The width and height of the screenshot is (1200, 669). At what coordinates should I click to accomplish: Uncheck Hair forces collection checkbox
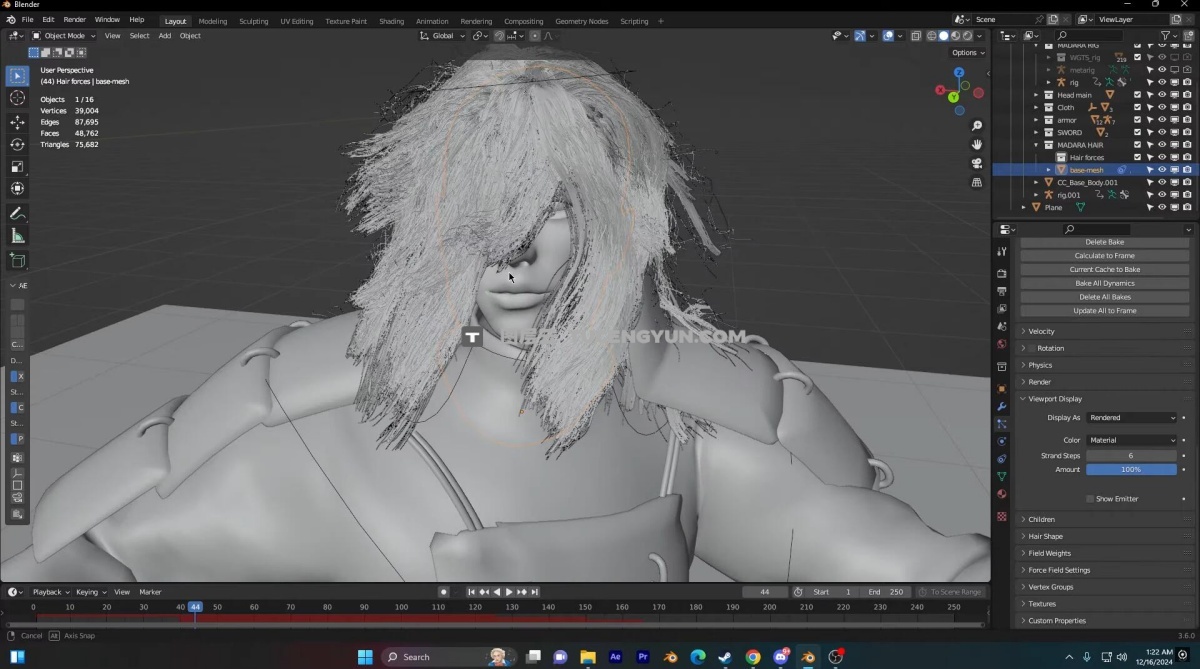(1137, 157)
